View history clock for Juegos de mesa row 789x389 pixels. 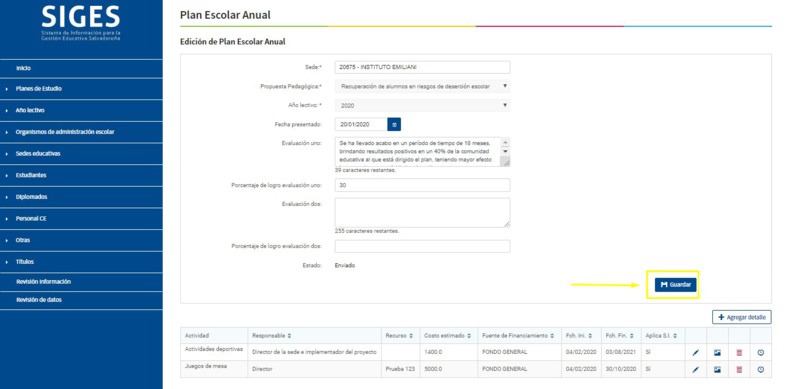point(761,369)
